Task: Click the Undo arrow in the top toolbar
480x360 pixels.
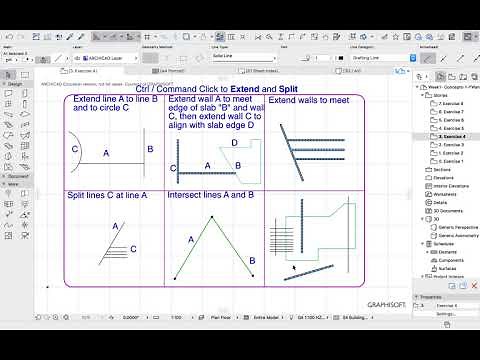Action: pyautogui.click(x=9, y=37)
